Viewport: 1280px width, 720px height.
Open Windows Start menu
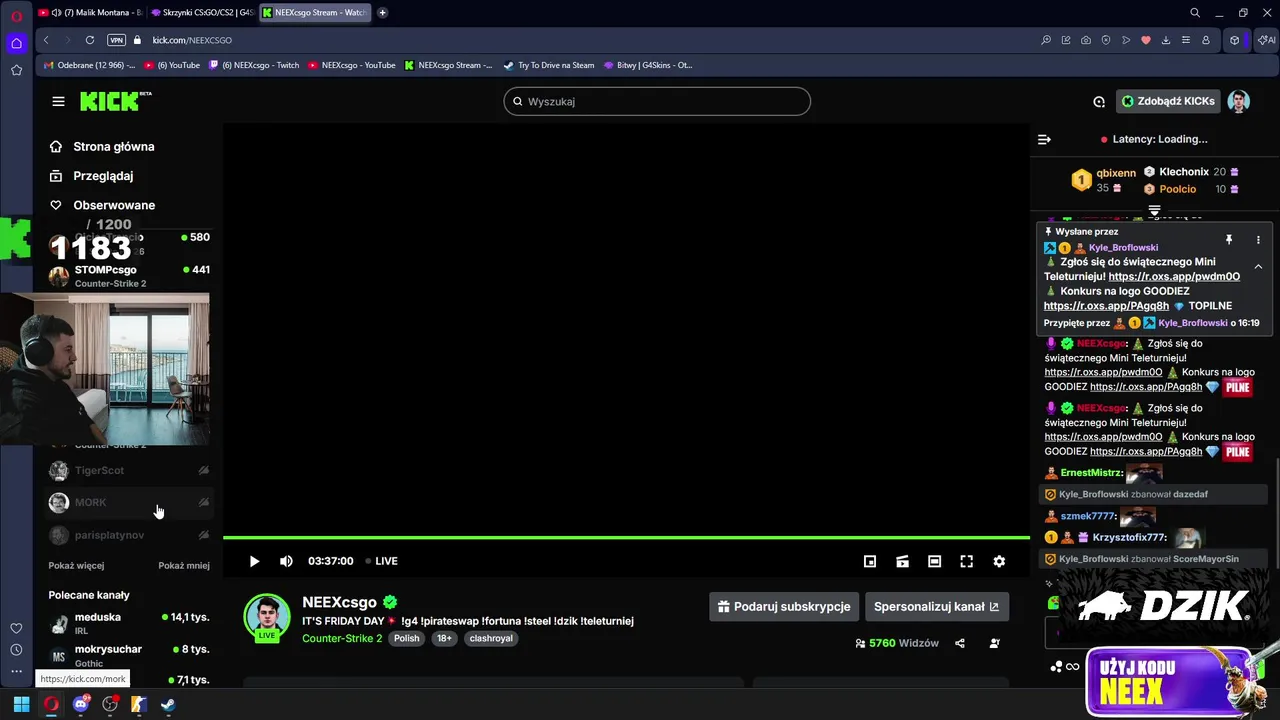[21, 704]
